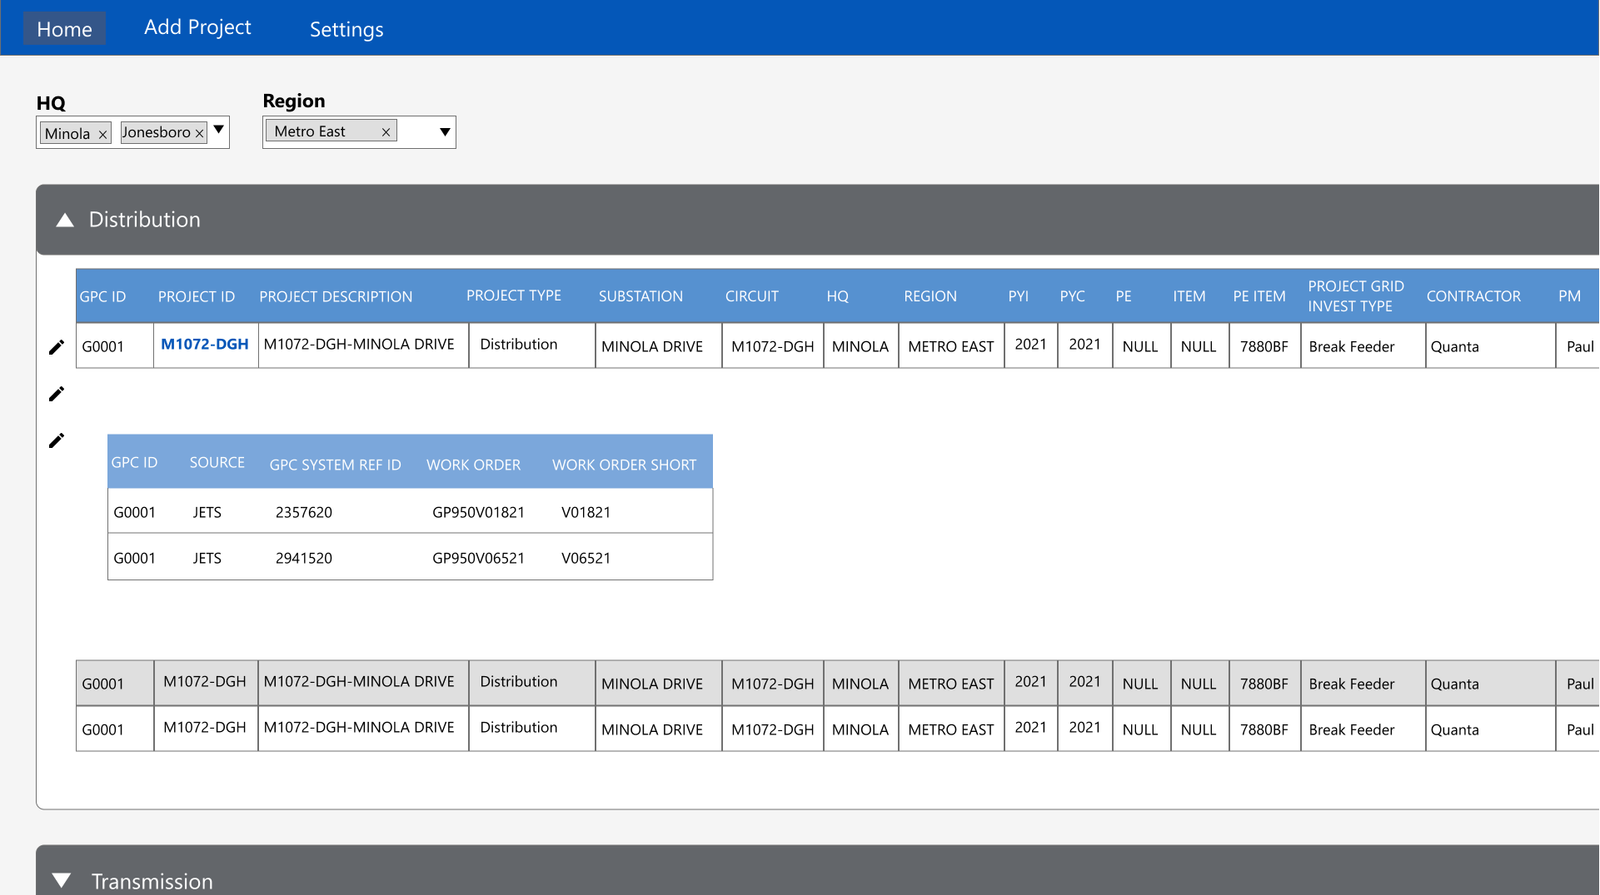The height and width of the screenshot is (895, 1600).
Task: Click the second edit pencil icon
Action: (57, 394)
